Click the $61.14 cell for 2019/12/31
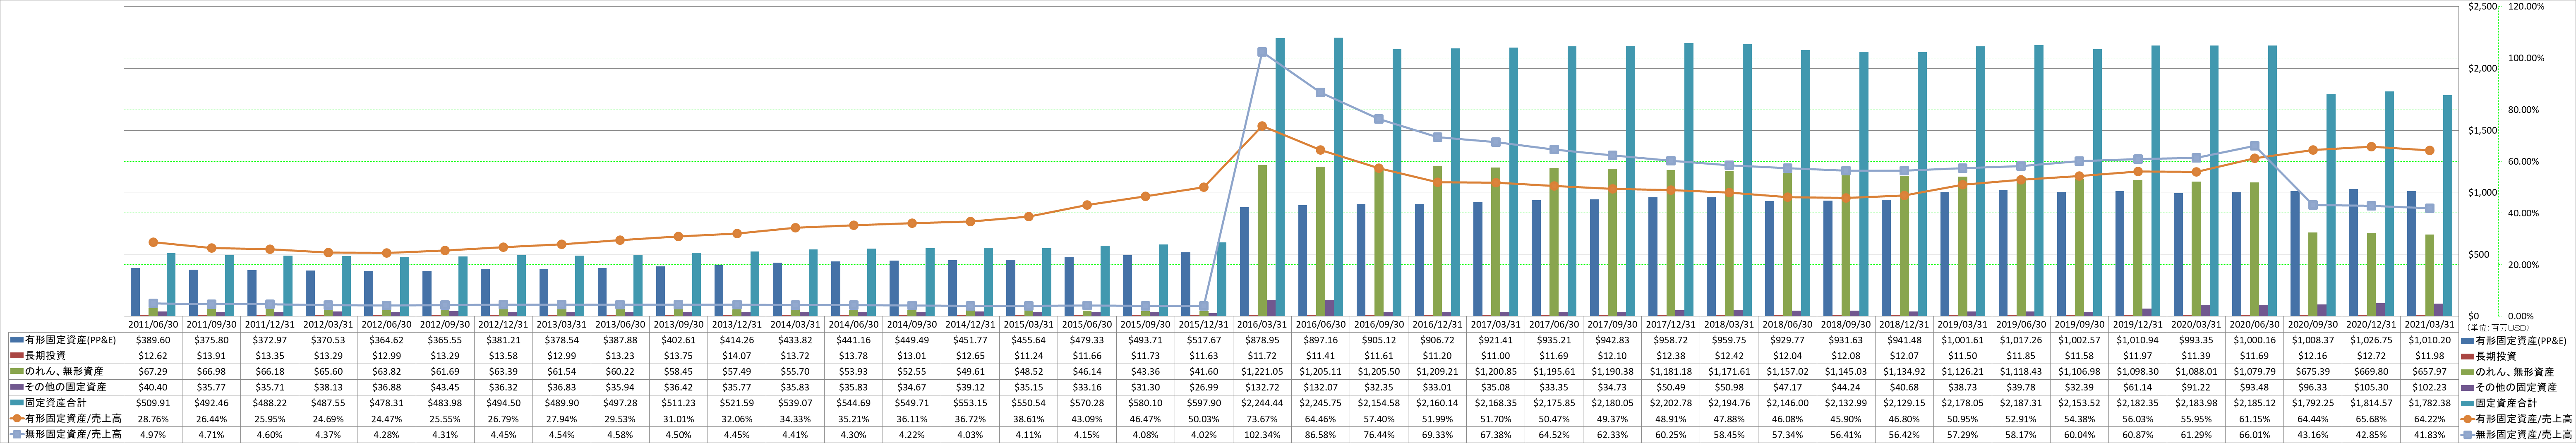Screen dimensions: 2576x443 [x=2138, y=387]
